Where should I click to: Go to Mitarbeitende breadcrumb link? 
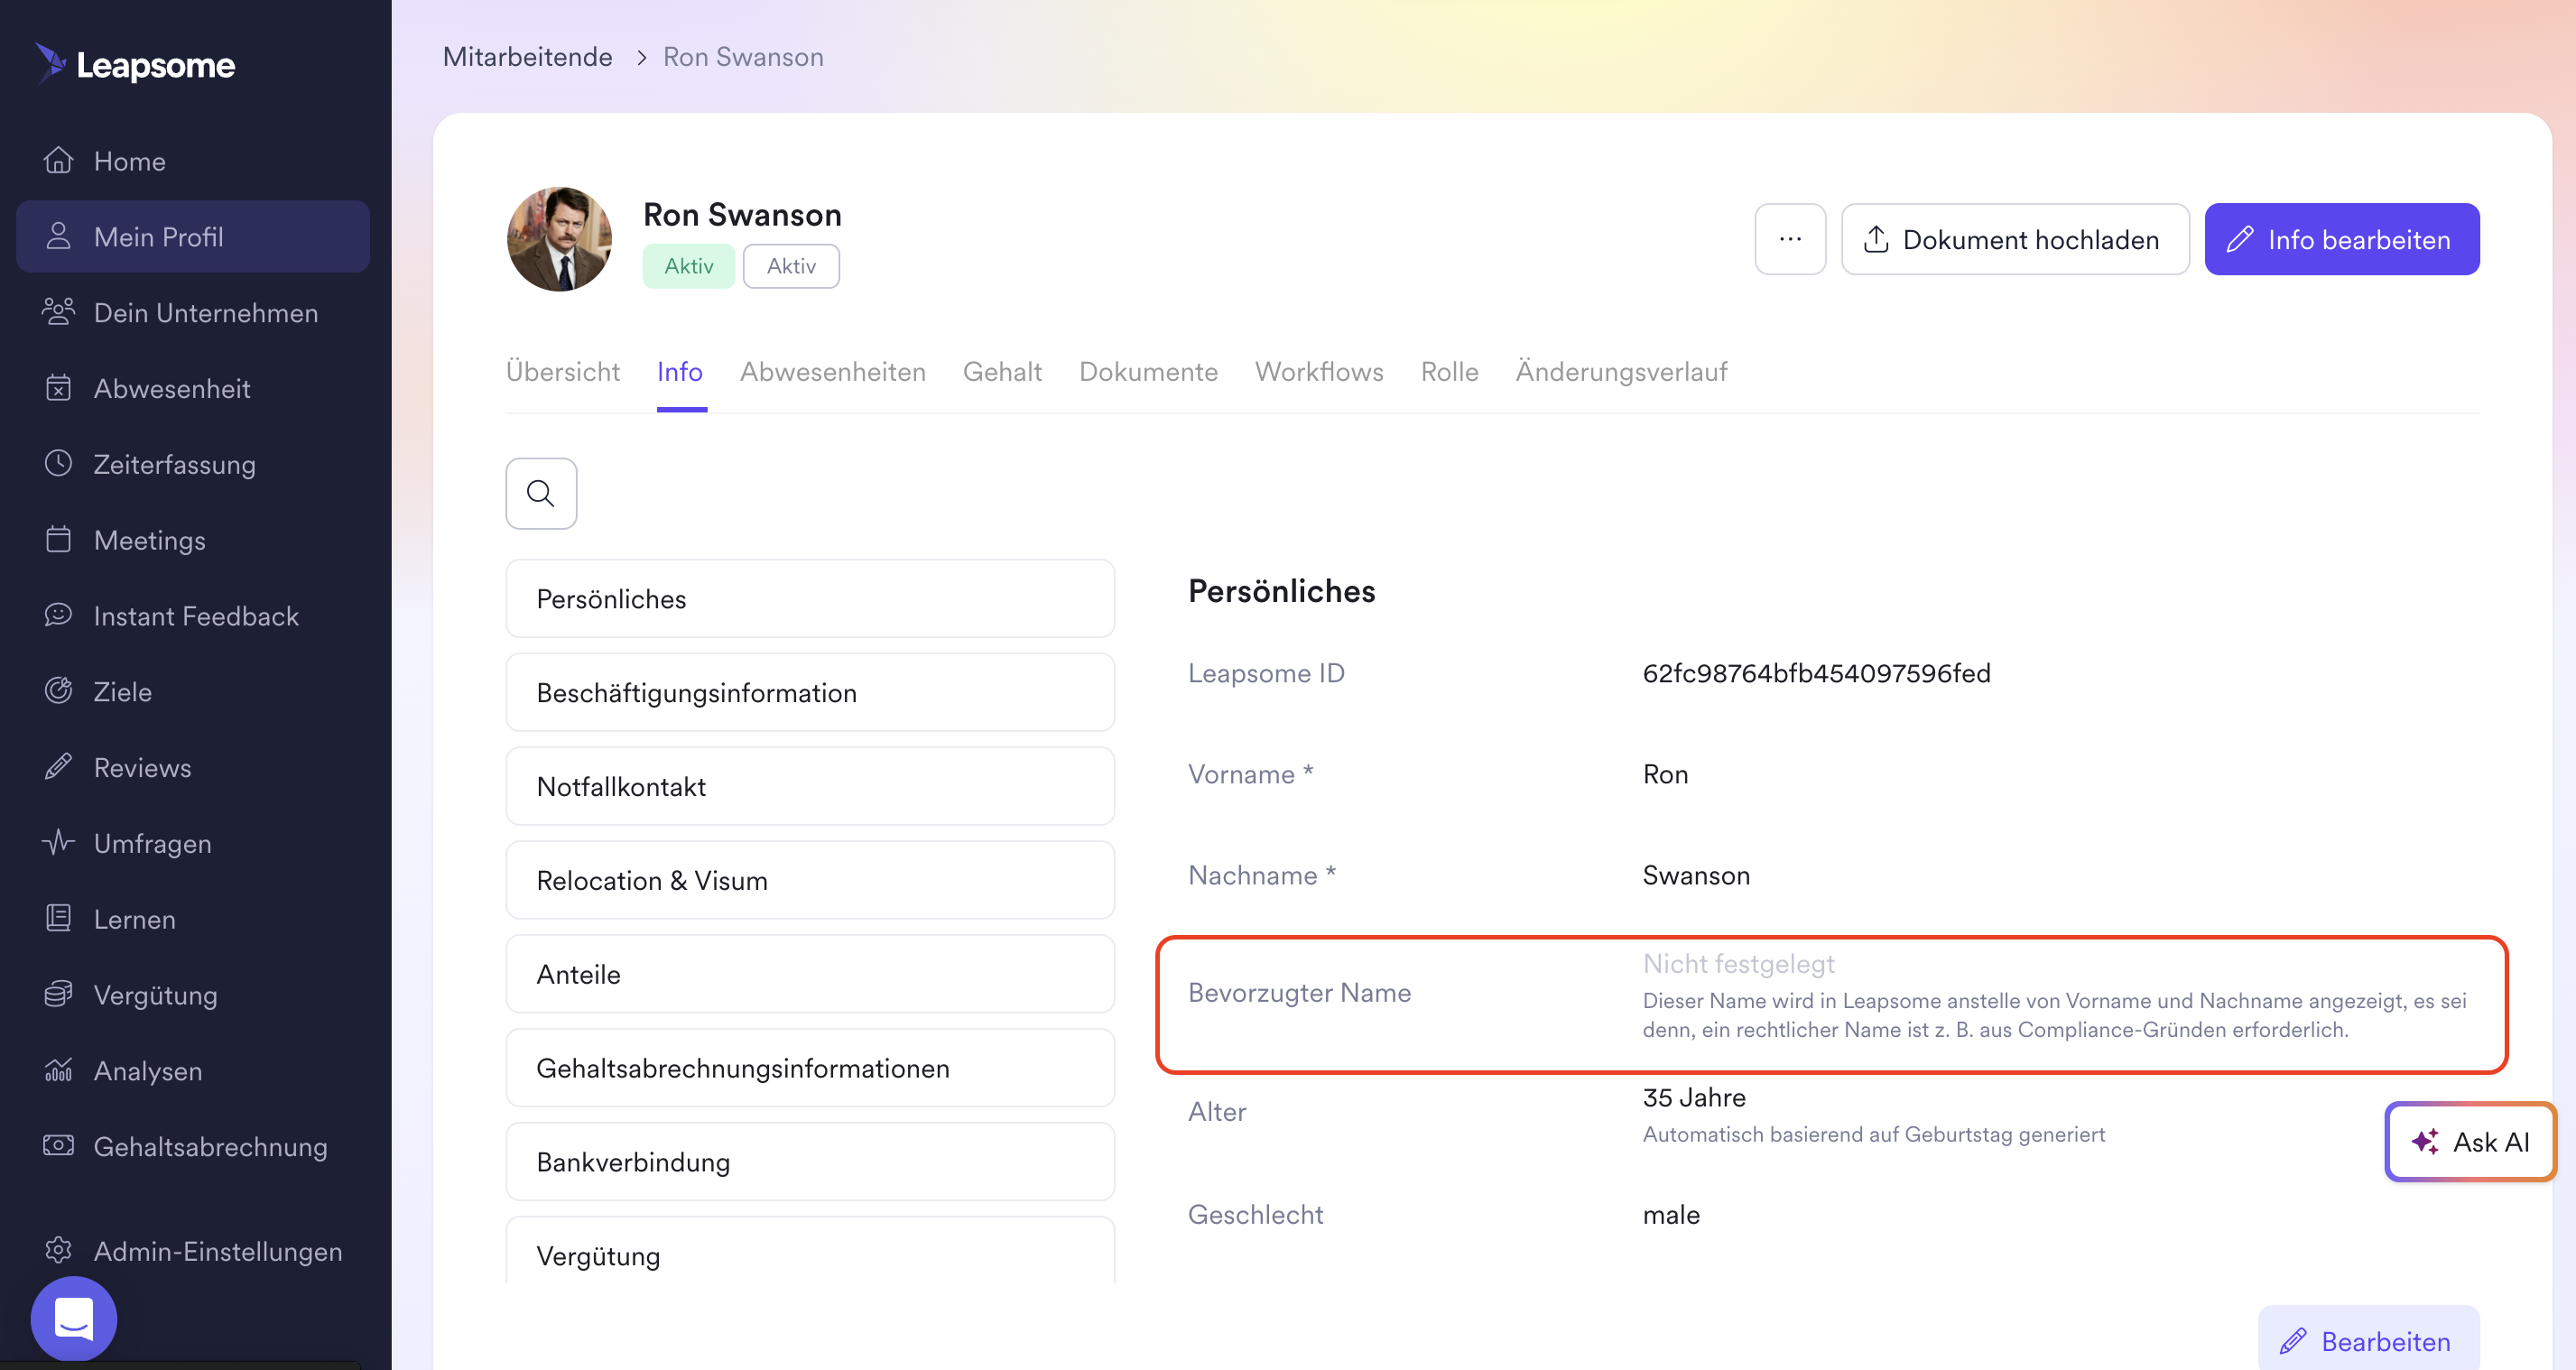[527, 57]
